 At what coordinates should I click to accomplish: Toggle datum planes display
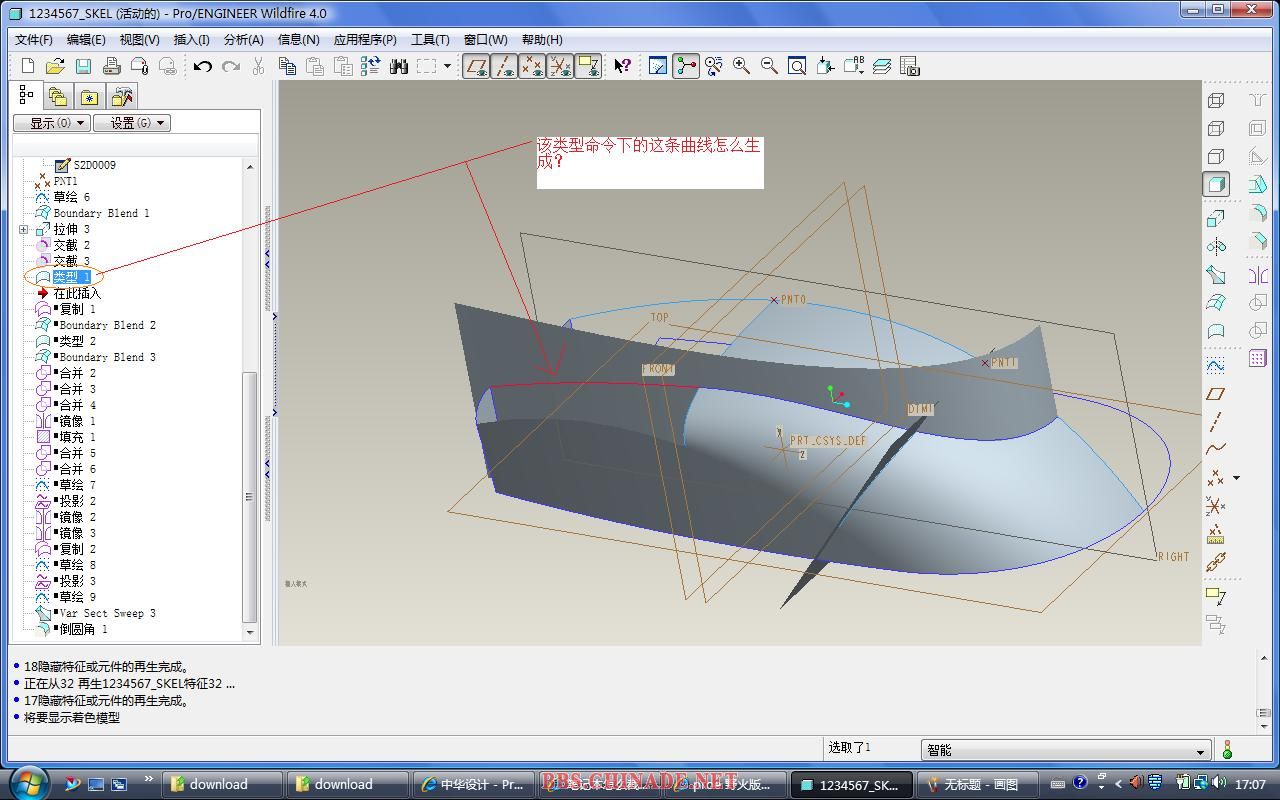click(477, 66)
